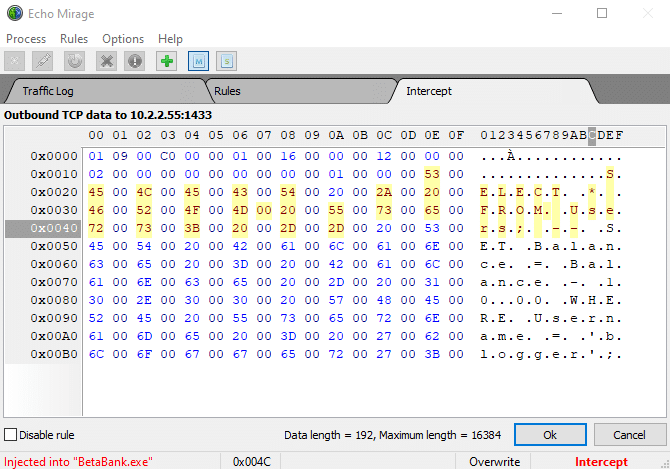Enable the Disable rule checkbox
Viewport: 670px width, 469px height.
pyautogui.click(x=11, y=435)
